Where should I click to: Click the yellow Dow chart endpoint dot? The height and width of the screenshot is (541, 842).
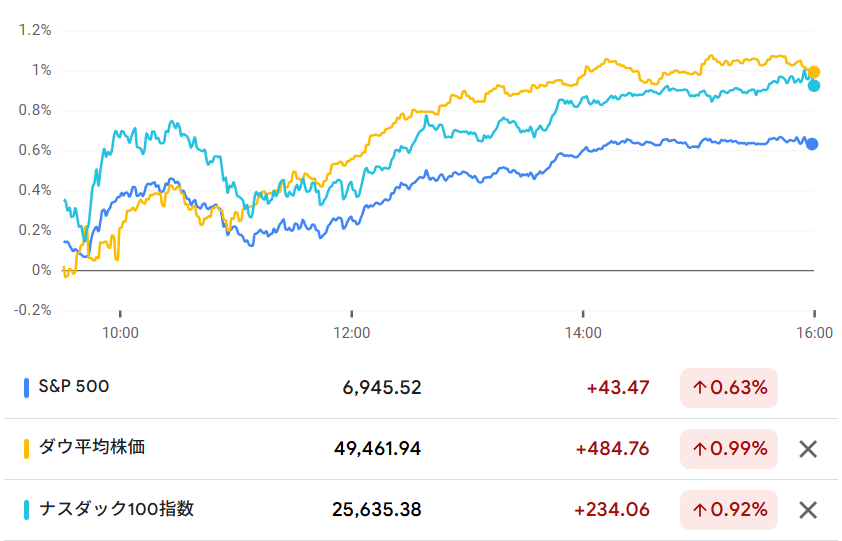pyautogui.click(x=814, y=72)
